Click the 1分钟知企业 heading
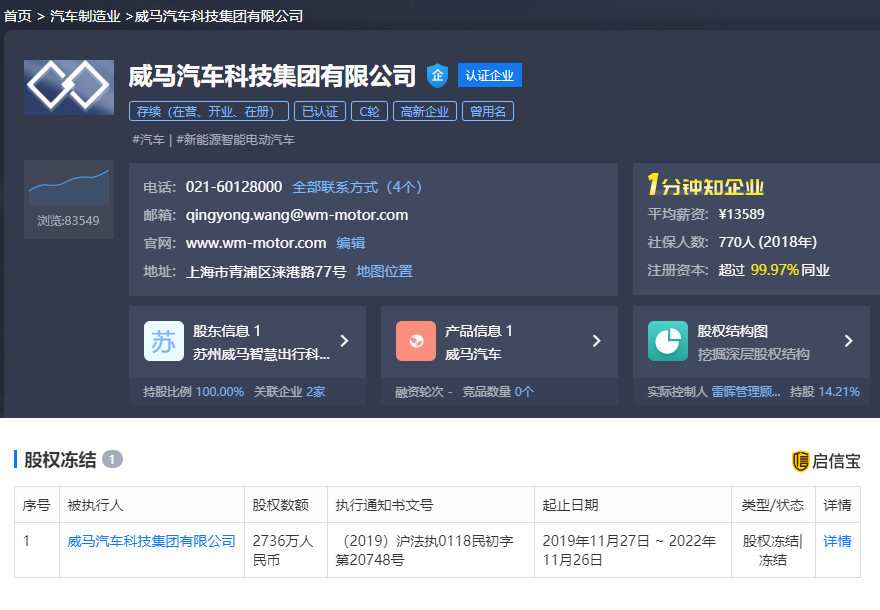880x610 pixels. click(705, 185)
